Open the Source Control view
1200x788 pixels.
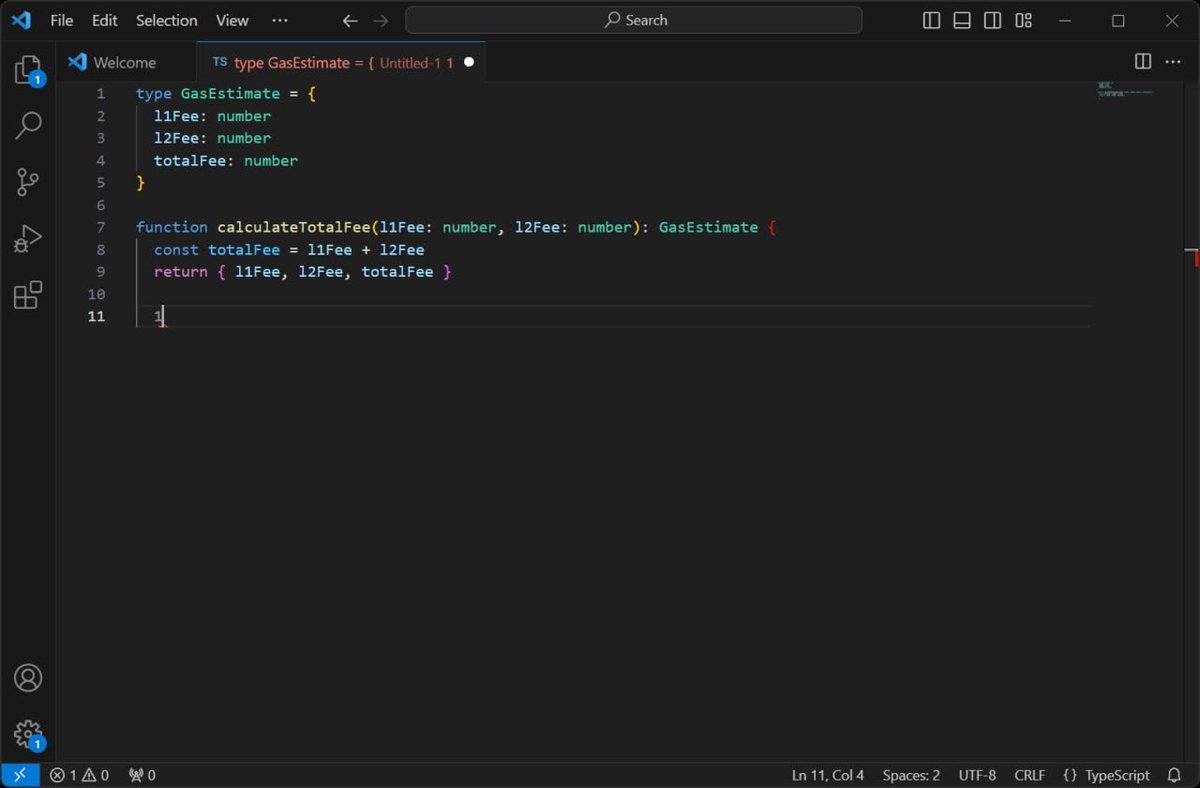click(28, 182)
